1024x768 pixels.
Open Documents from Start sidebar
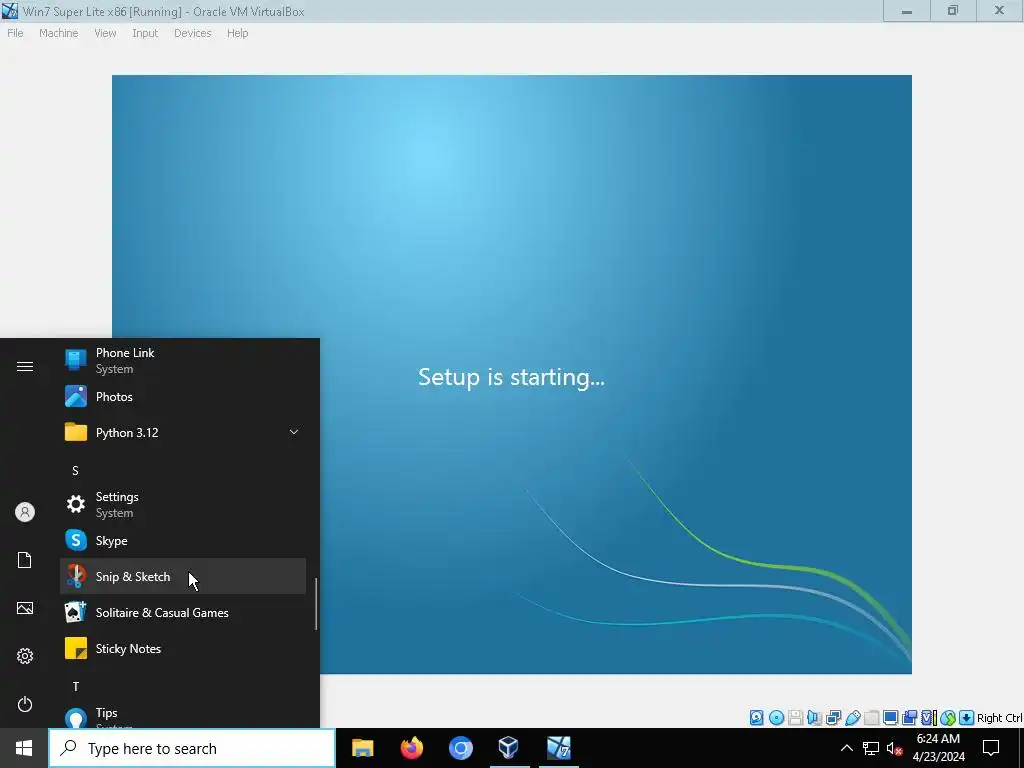click(x=25, y=560)
